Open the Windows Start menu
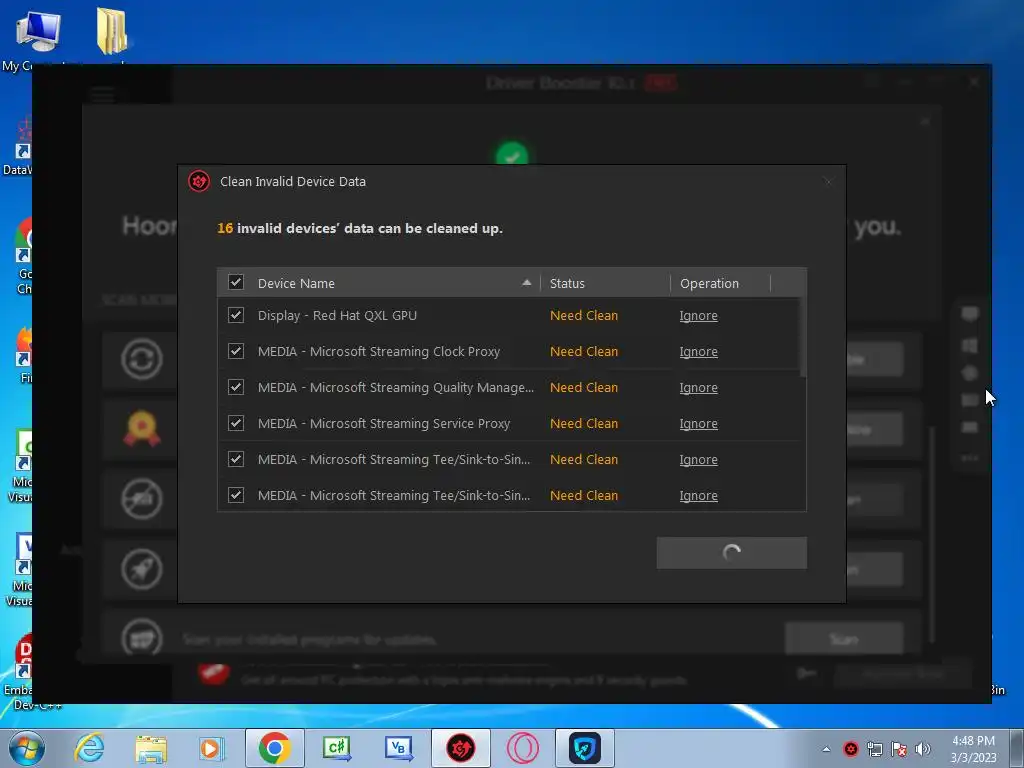The width and height of the screenshot is (1024, 768). [x=27, y=748]
